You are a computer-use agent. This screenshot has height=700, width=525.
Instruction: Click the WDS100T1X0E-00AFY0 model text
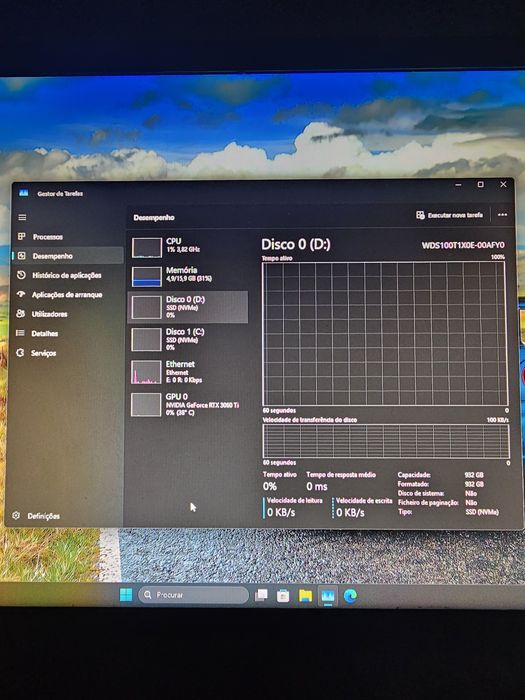click(x=463, y=245)
